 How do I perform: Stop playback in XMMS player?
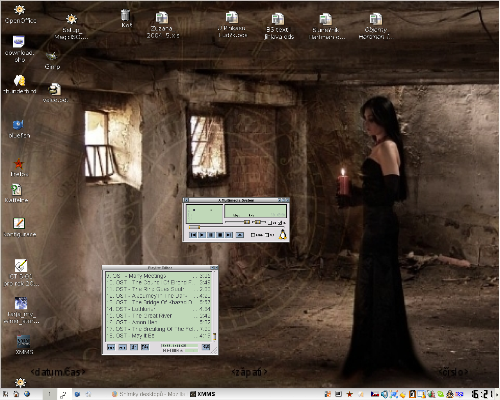[220, 235]
